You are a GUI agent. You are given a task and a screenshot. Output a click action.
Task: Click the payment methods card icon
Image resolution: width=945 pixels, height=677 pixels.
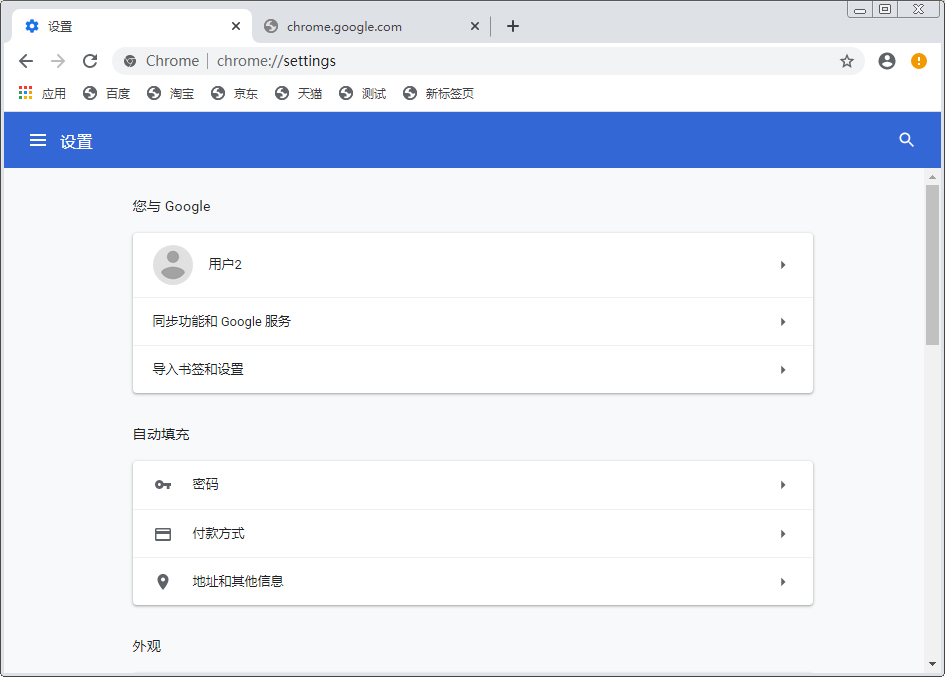pyautogui.click(x=163, y=533)
